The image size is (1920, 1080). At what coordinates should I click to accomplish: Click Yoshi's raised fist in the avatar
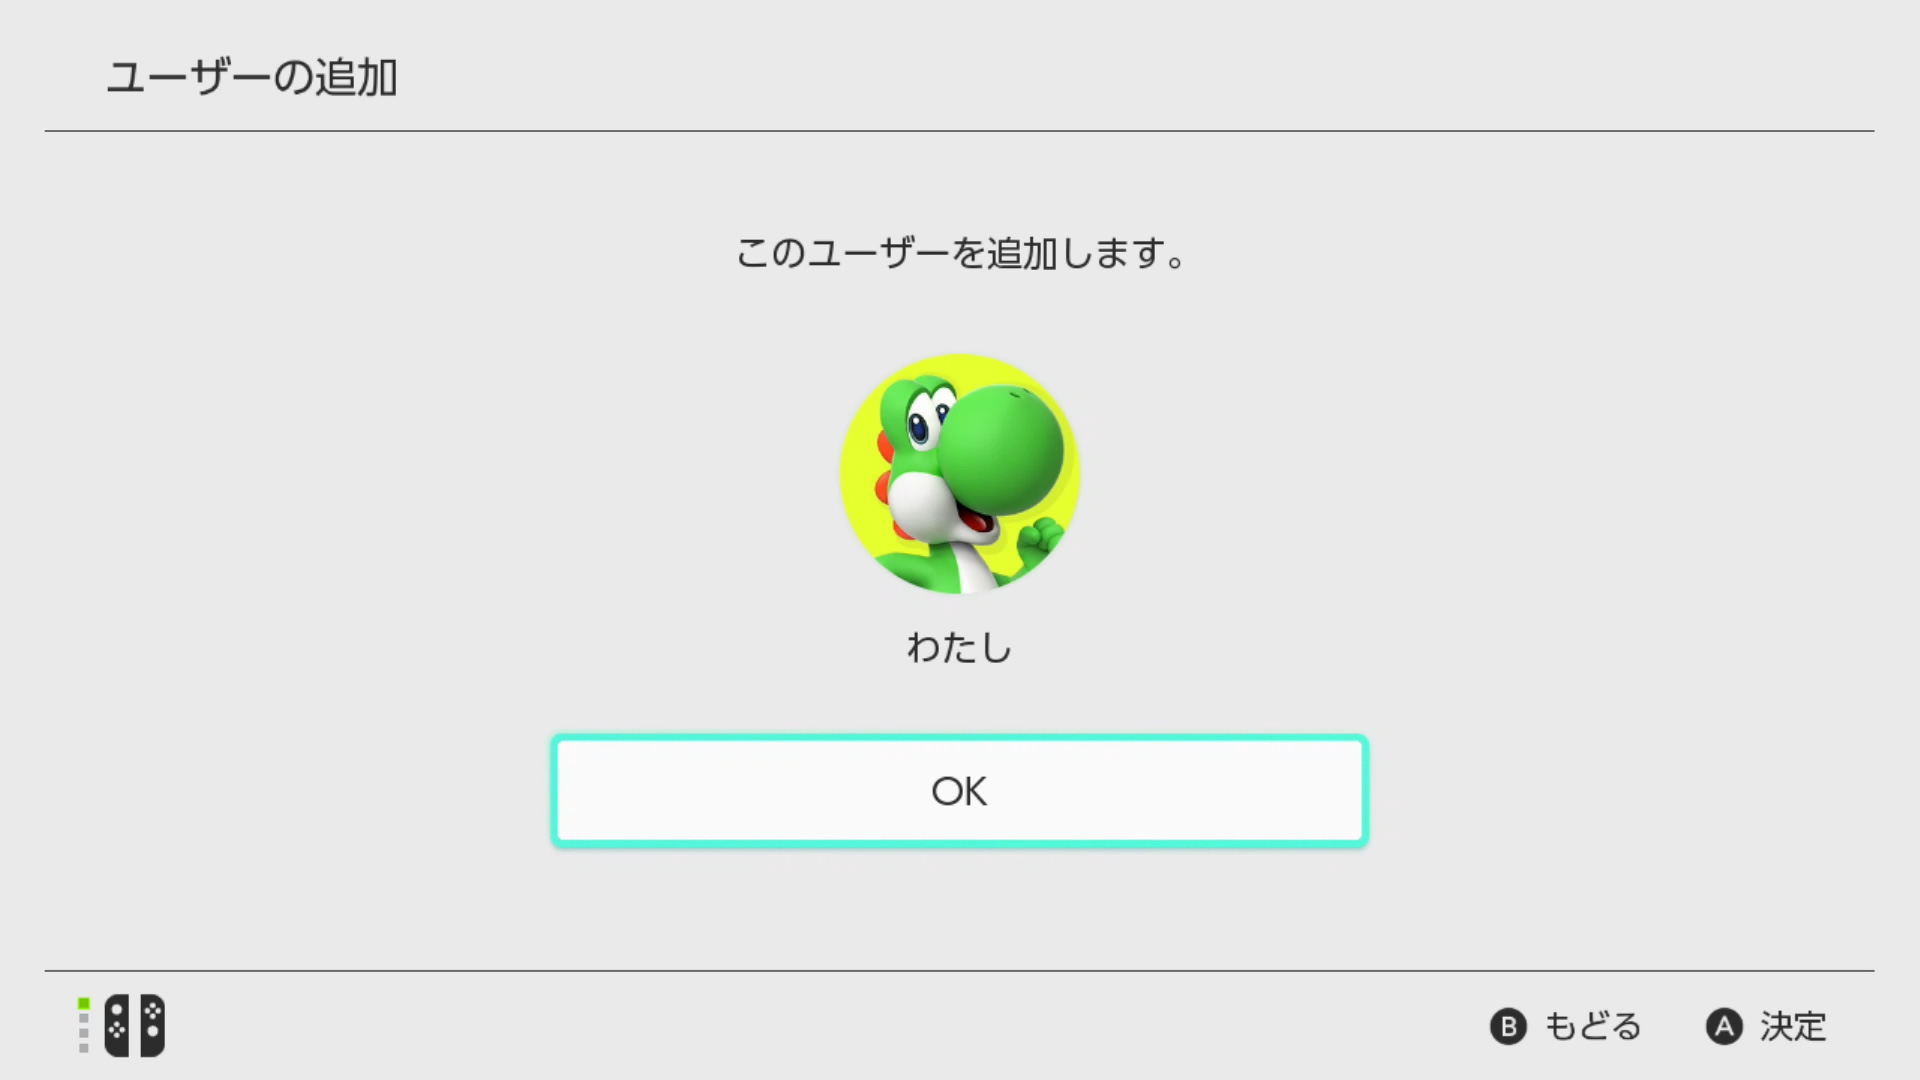(1040, 541)
